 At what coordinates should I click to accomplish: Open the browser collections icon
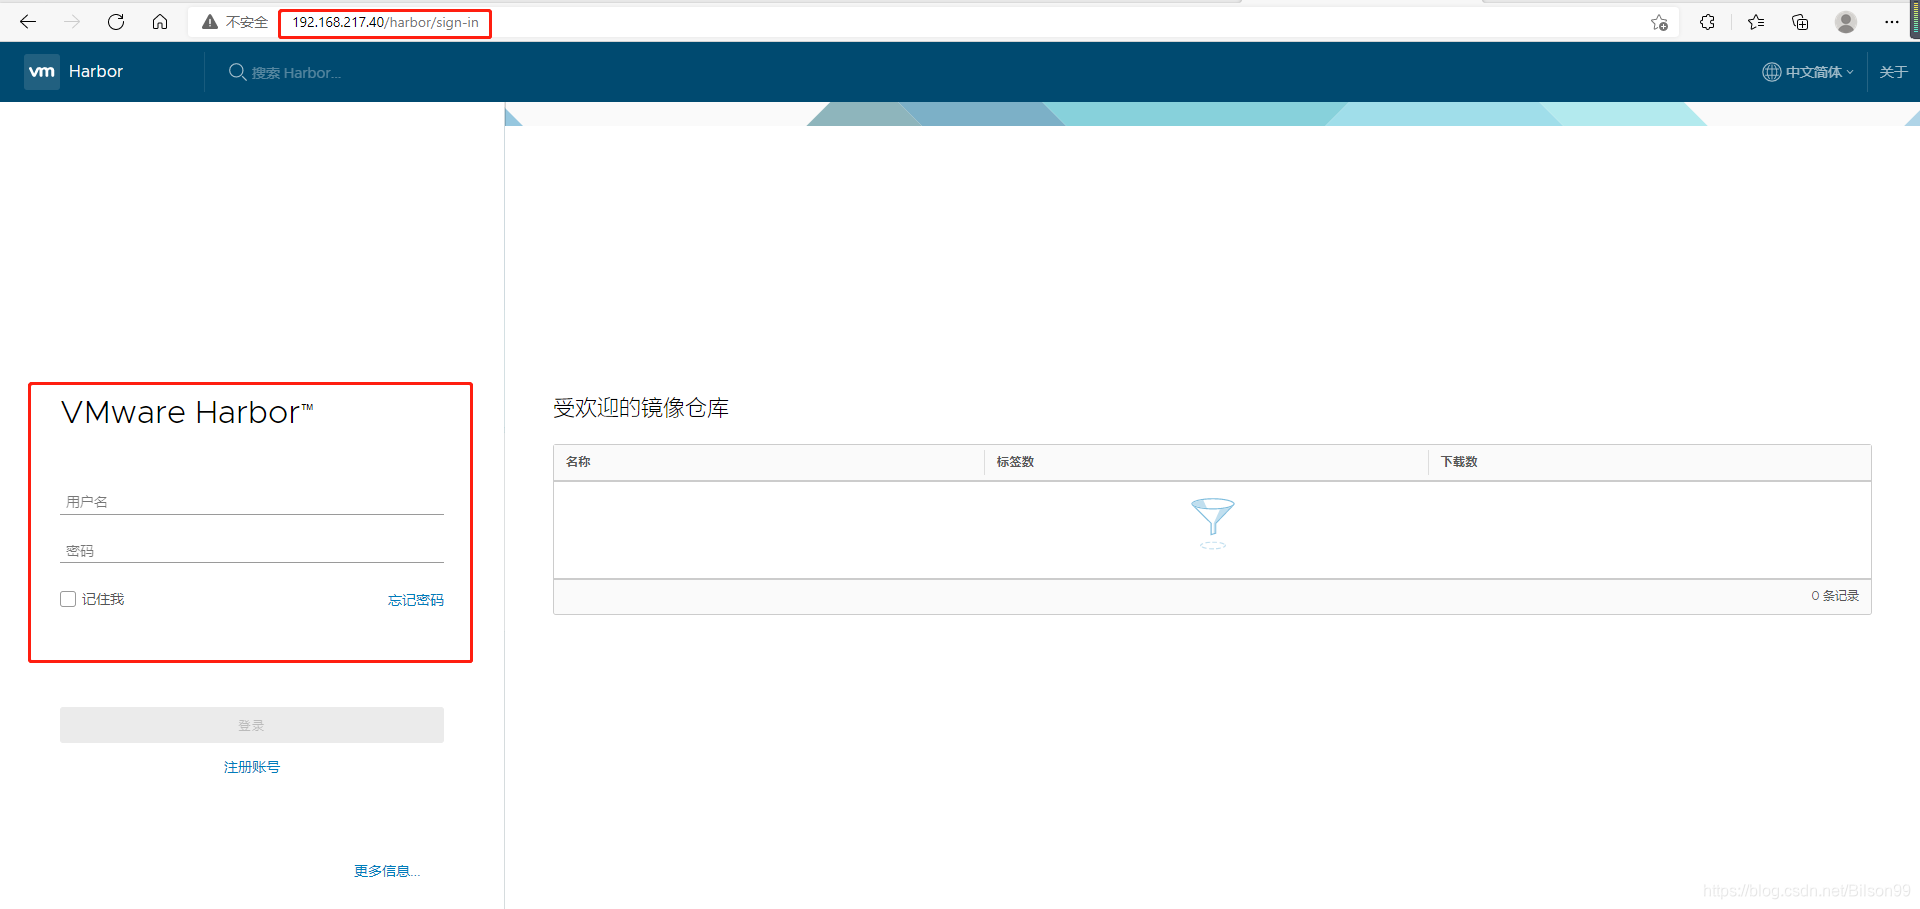coord(1800,22)
